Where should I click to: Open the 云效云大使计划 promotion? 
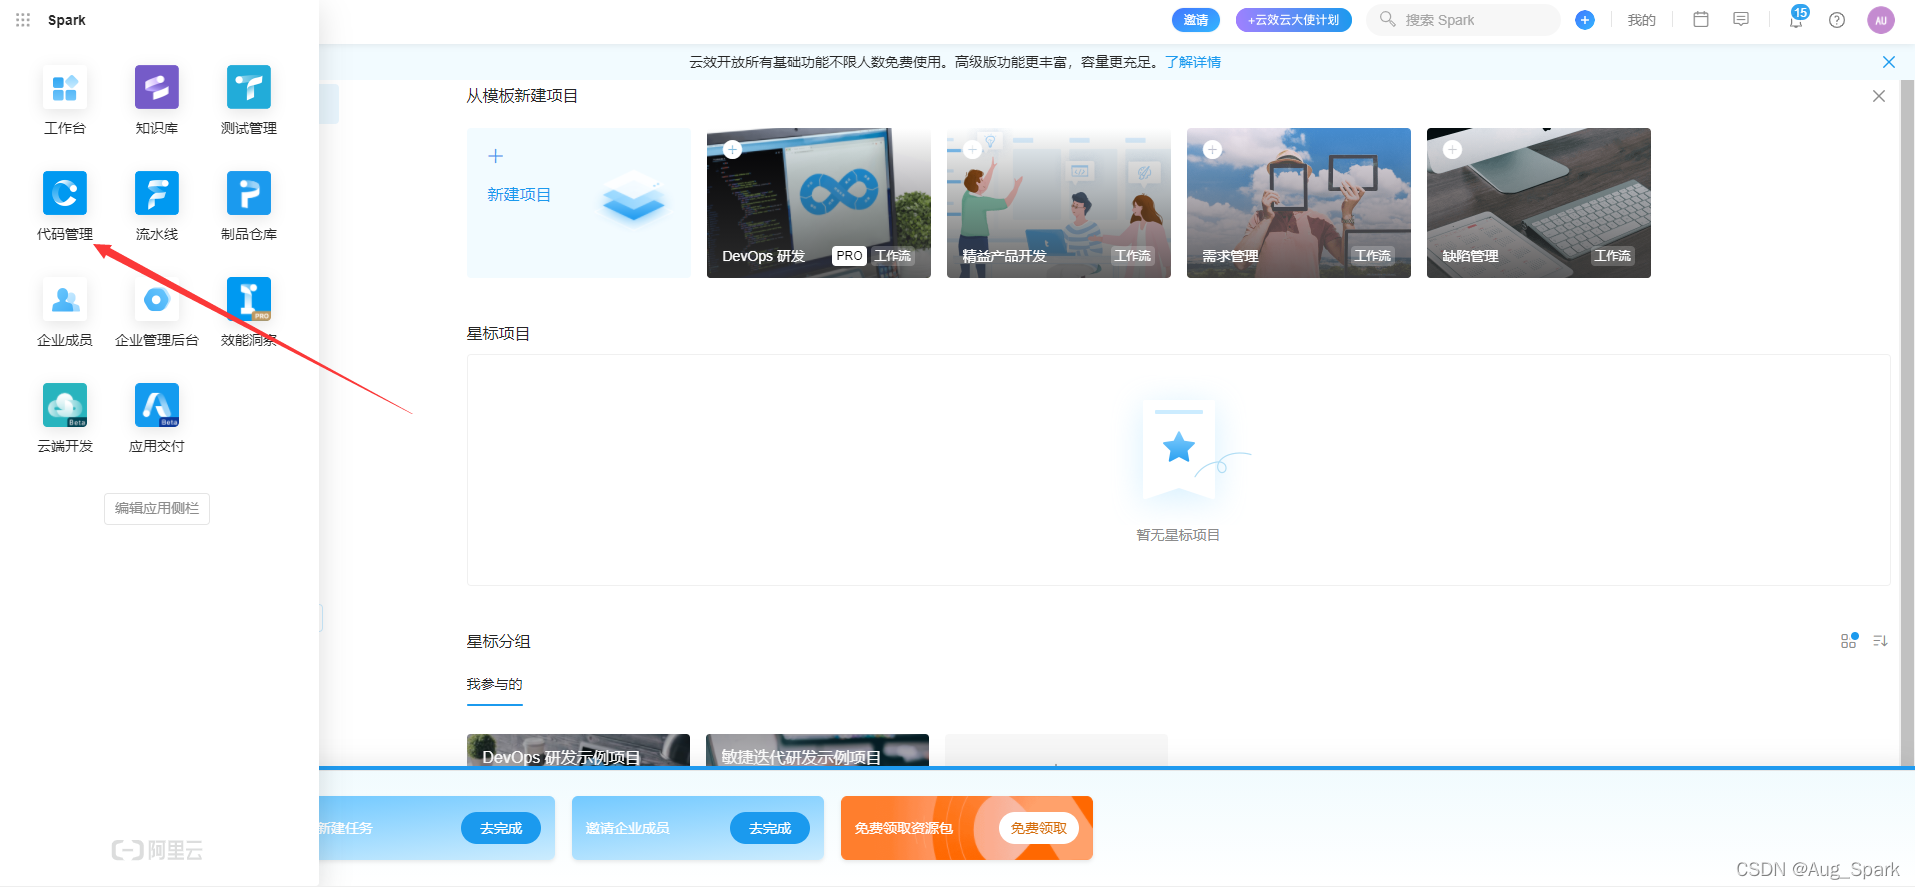pos(1293,20)
